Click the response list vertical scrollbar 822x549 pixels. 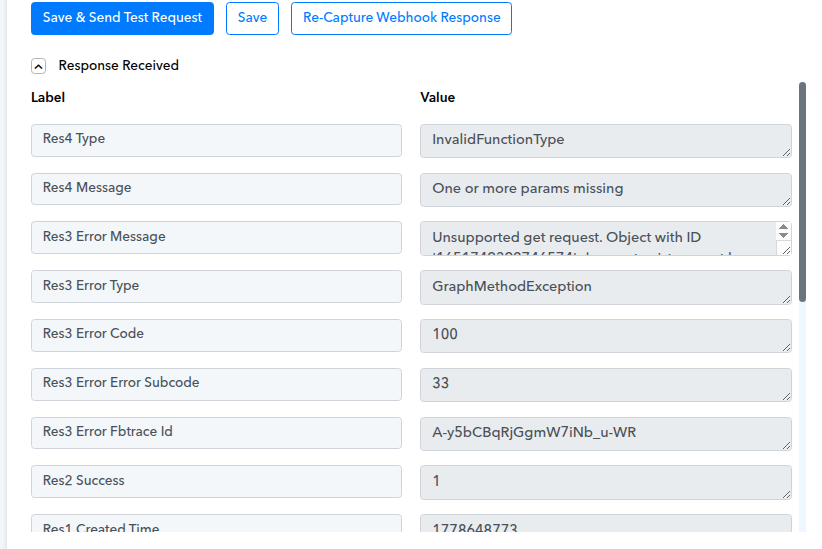click(802, 191)
